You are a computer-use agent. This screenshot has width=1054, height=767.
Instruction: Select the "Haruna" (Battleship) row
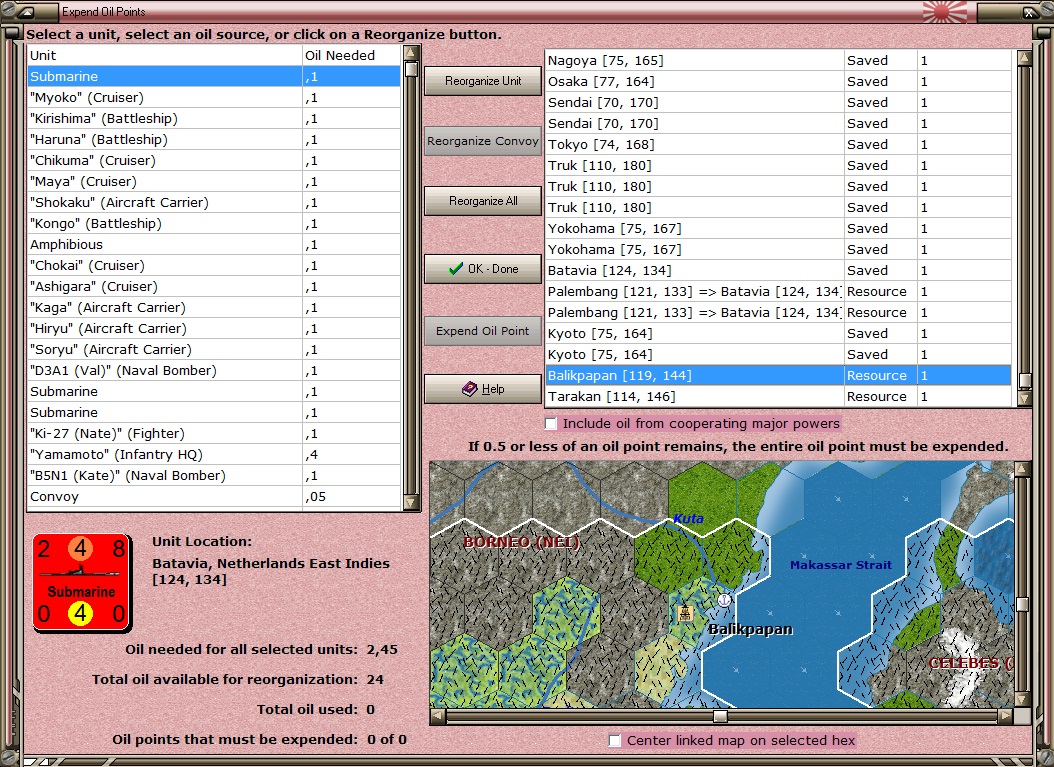click(214, 140)
